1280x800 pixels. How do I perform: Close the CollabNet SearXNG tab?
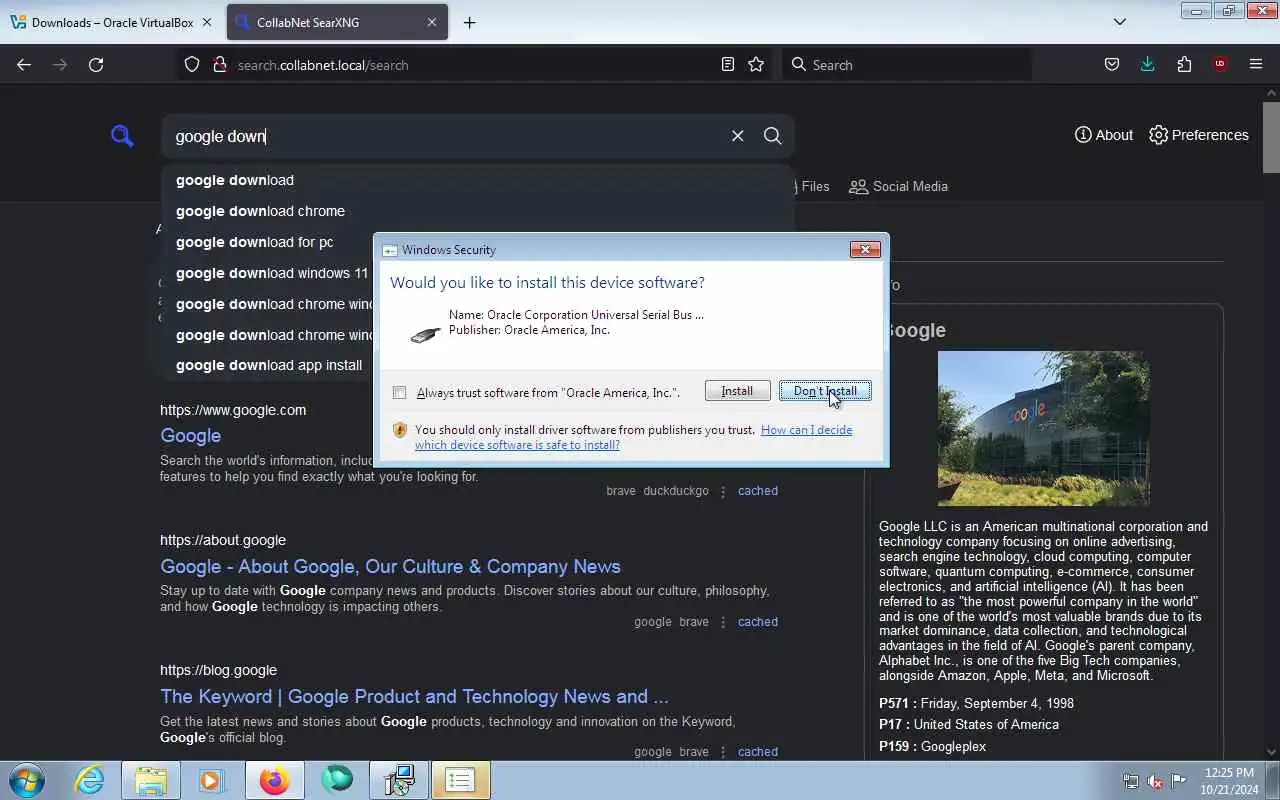[432, 22]
